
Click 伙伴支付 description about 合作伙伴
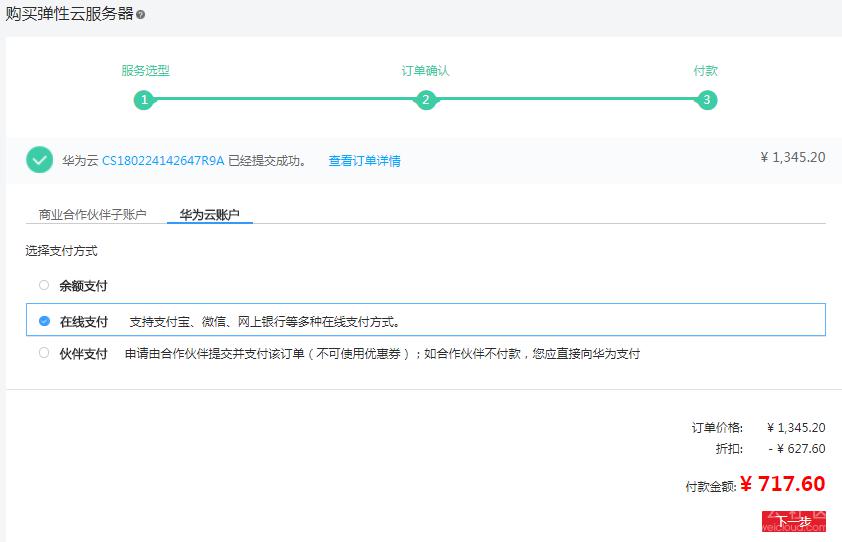[382, 353]
